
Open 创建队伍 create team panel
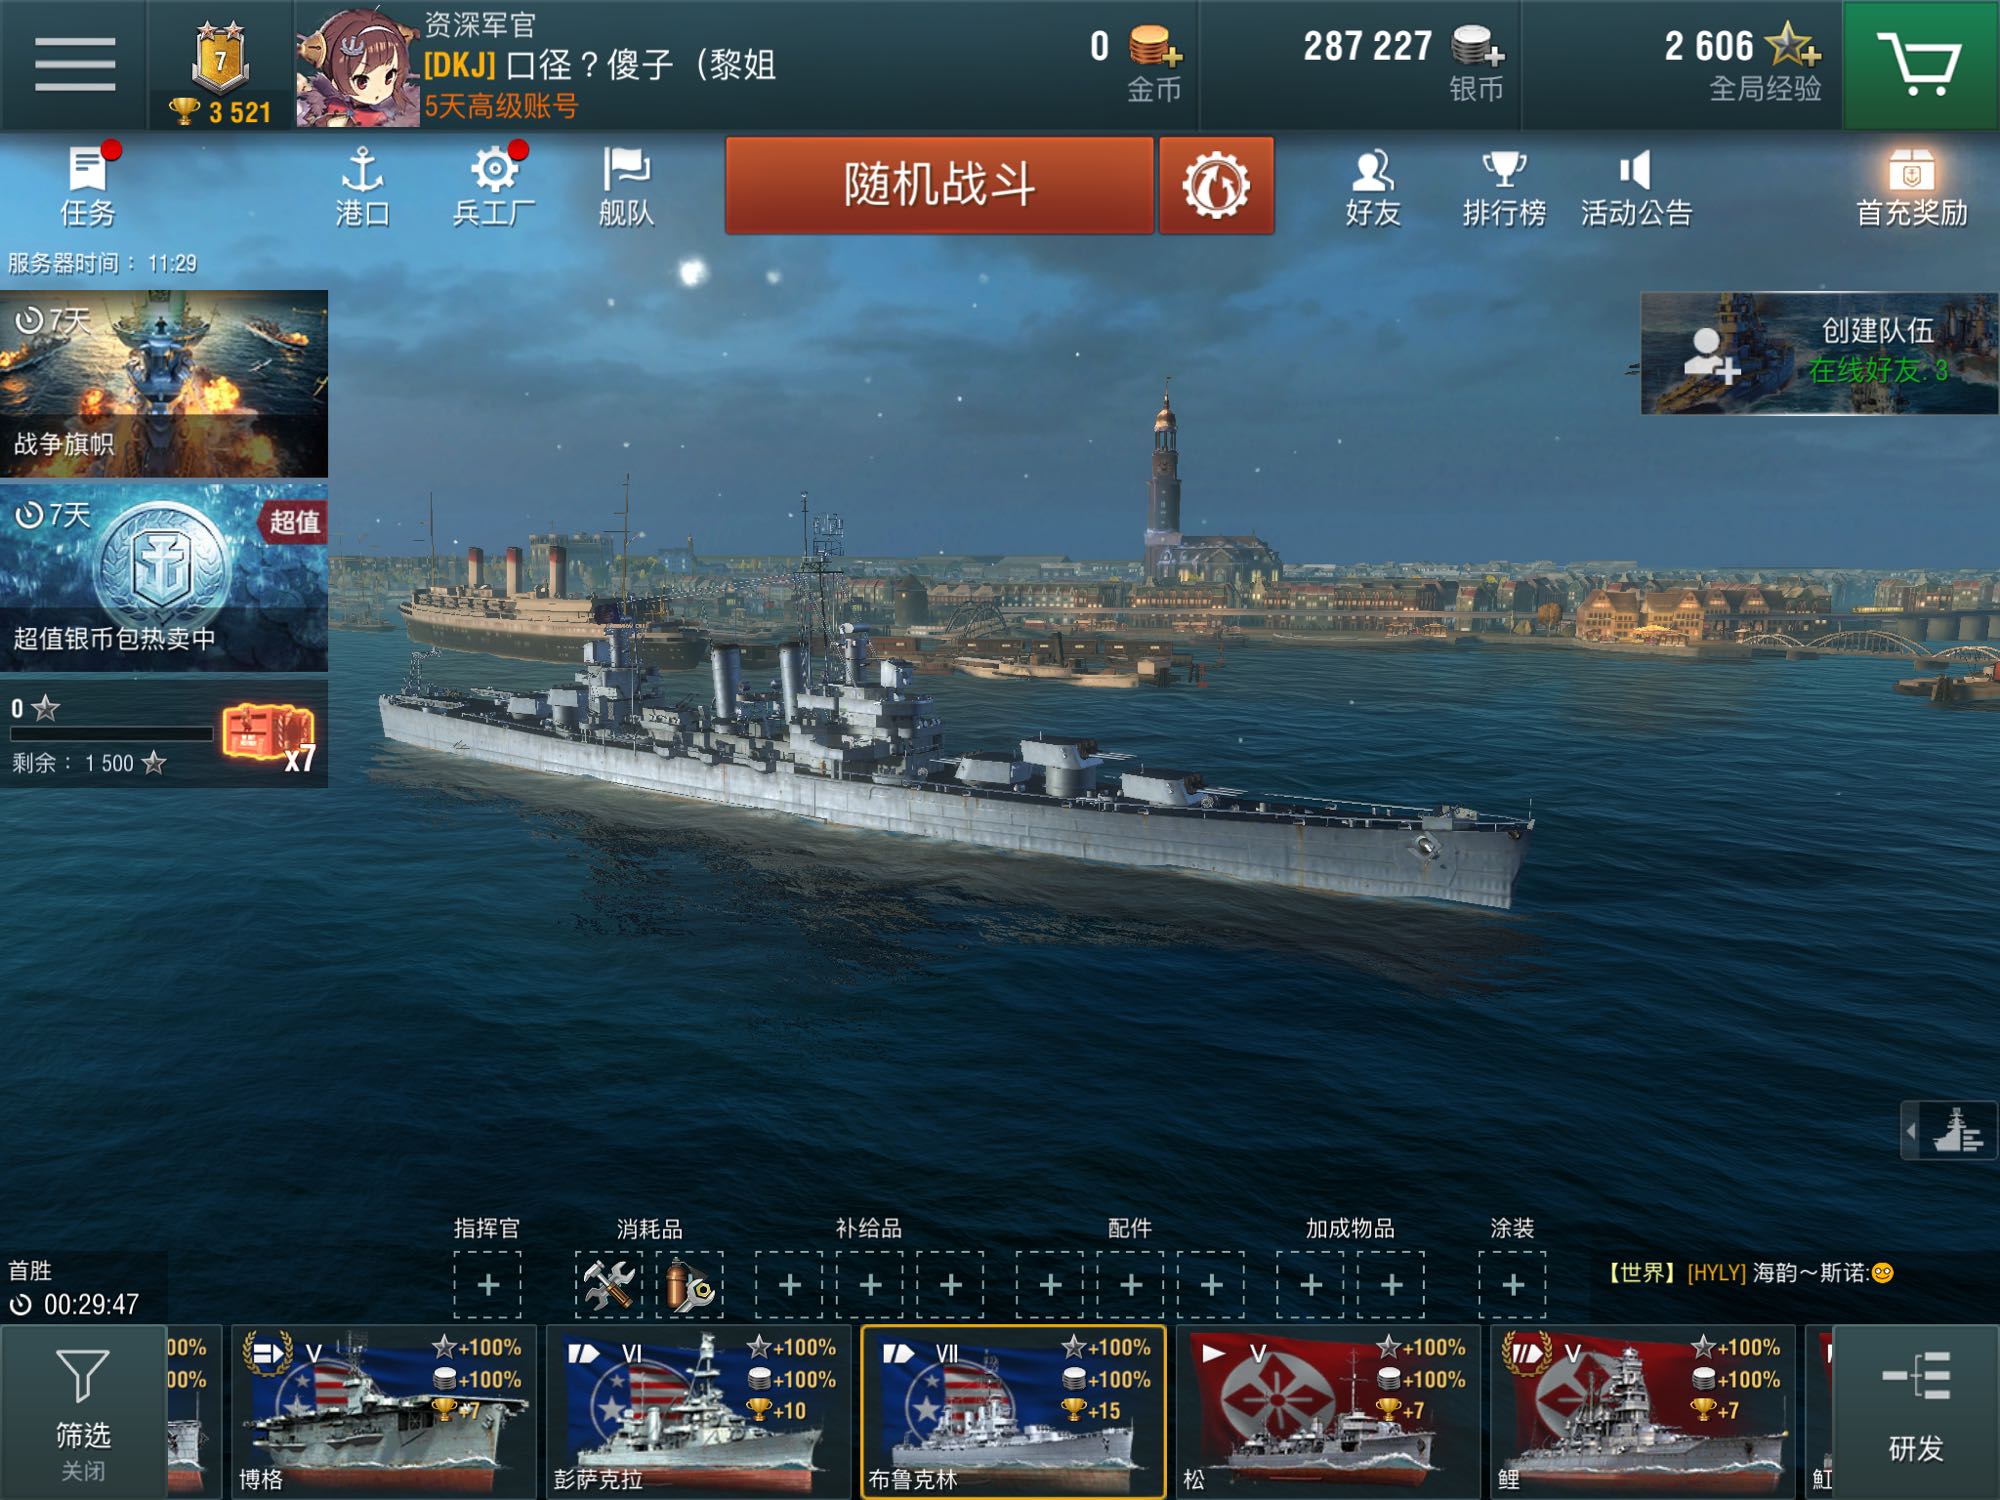[1819, 353]
